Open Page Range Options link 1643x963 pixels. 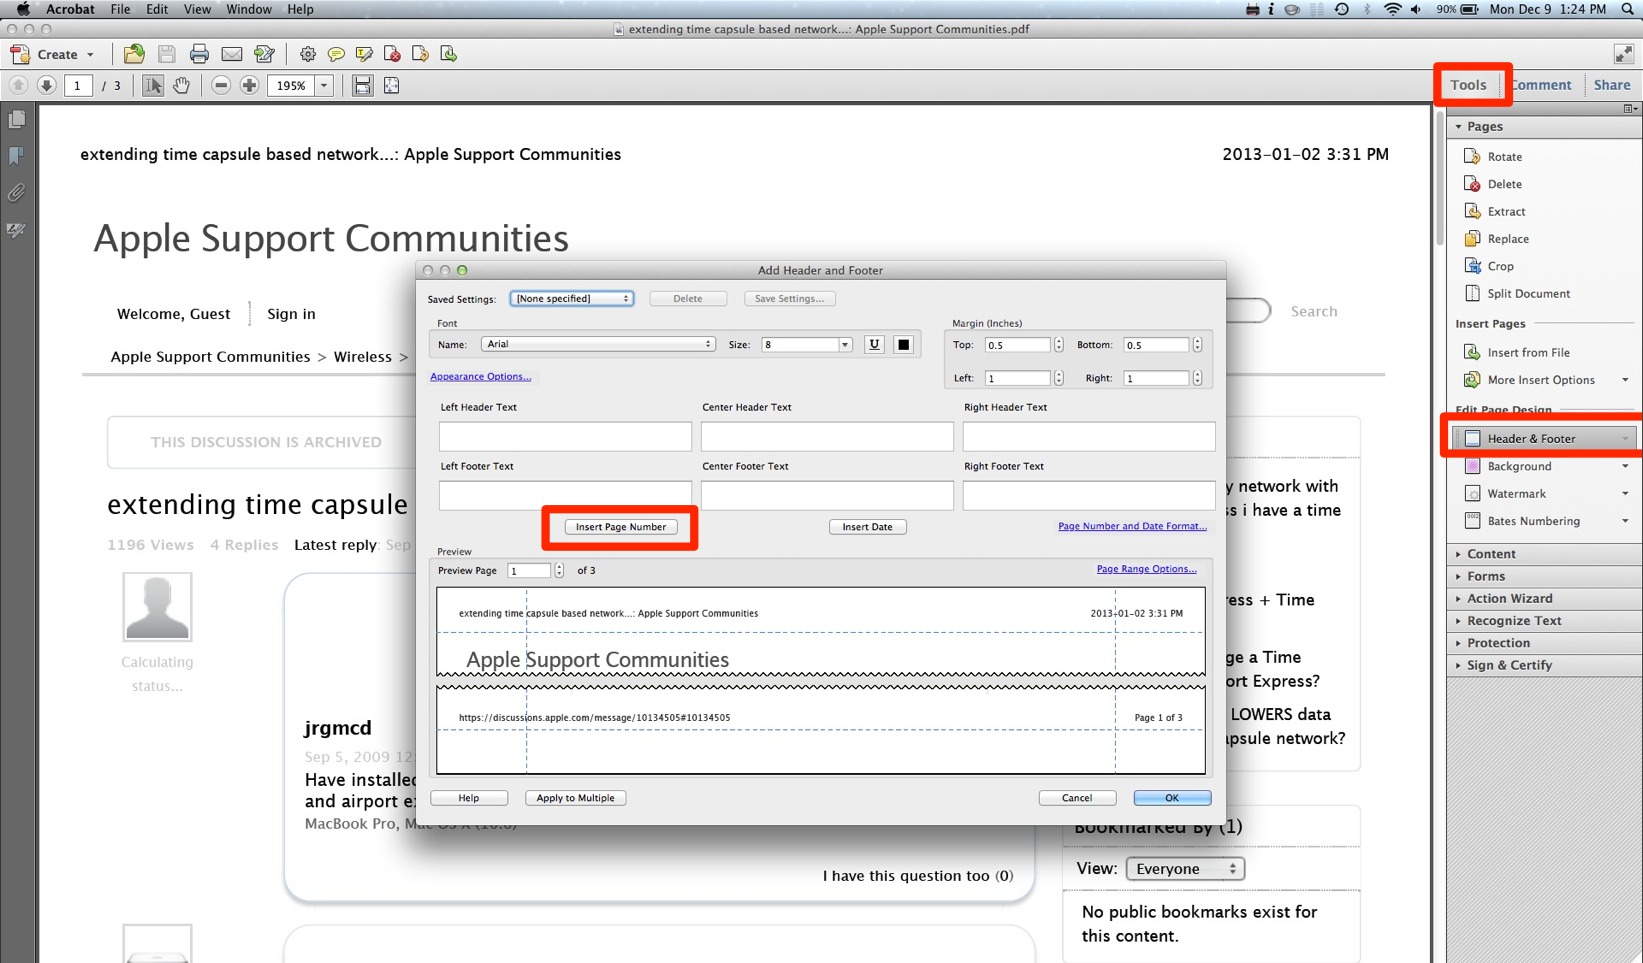1147,569
